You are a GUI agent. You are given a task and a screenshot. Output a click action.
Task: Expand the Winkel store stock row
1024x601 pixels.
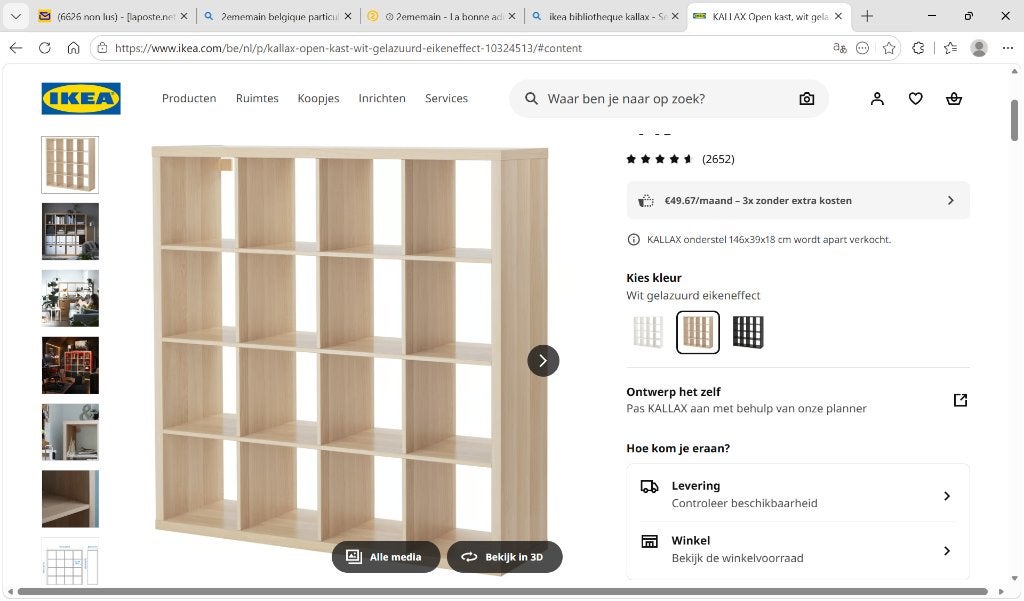coord(797,549)
